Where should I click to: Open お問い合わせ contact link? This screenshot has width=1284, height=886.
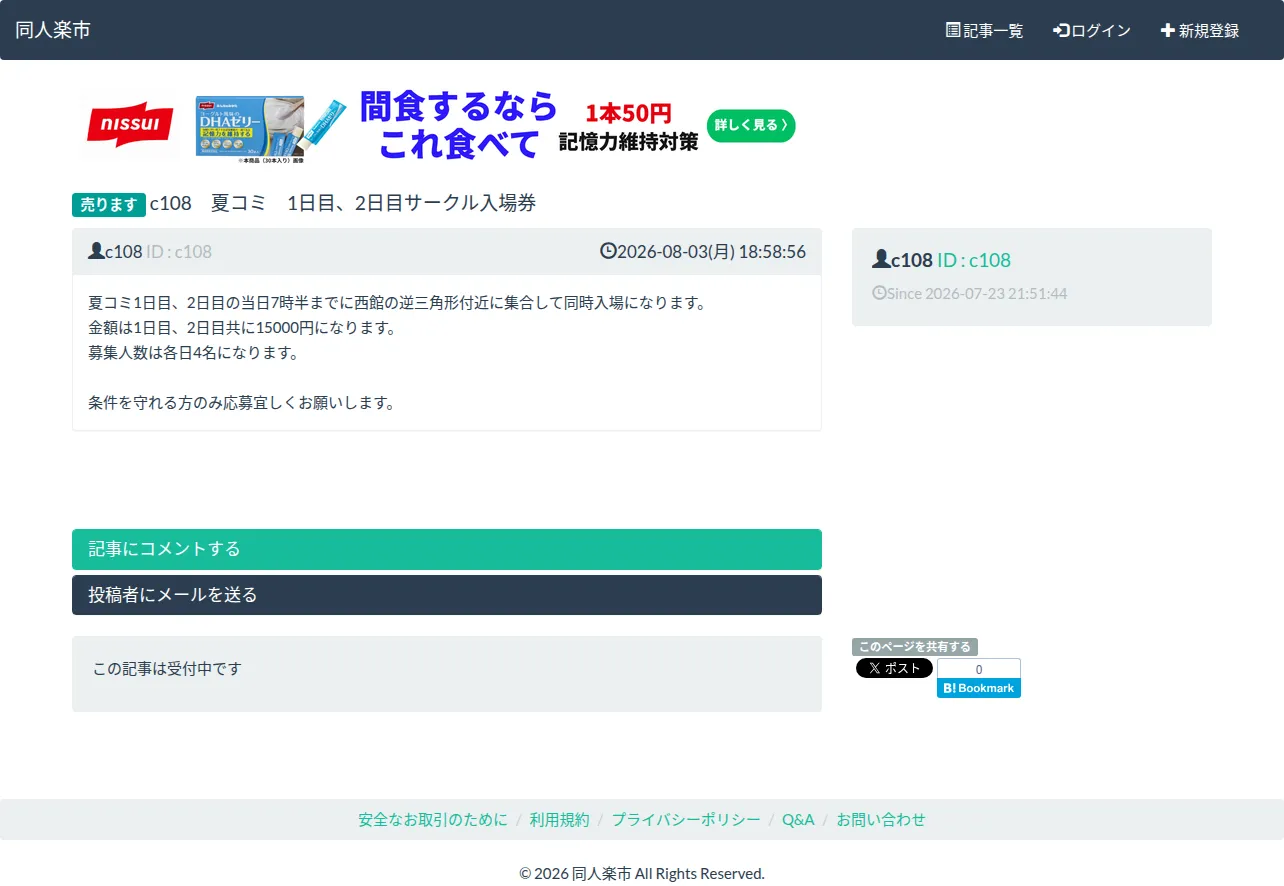[x=881, y=820]
